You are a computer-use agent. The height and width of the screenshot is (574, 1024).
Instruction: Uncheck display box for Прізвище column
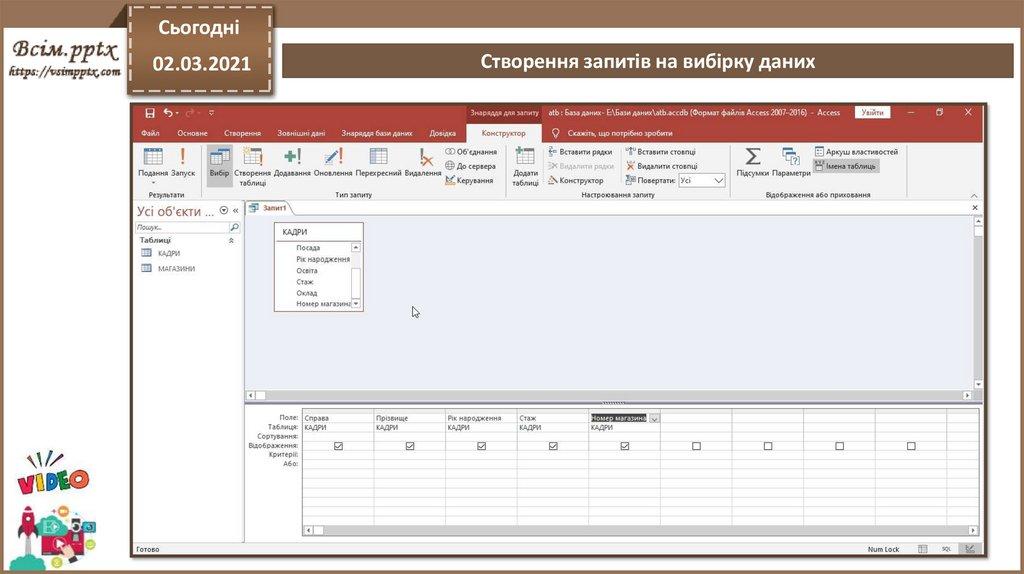[410, 446]
